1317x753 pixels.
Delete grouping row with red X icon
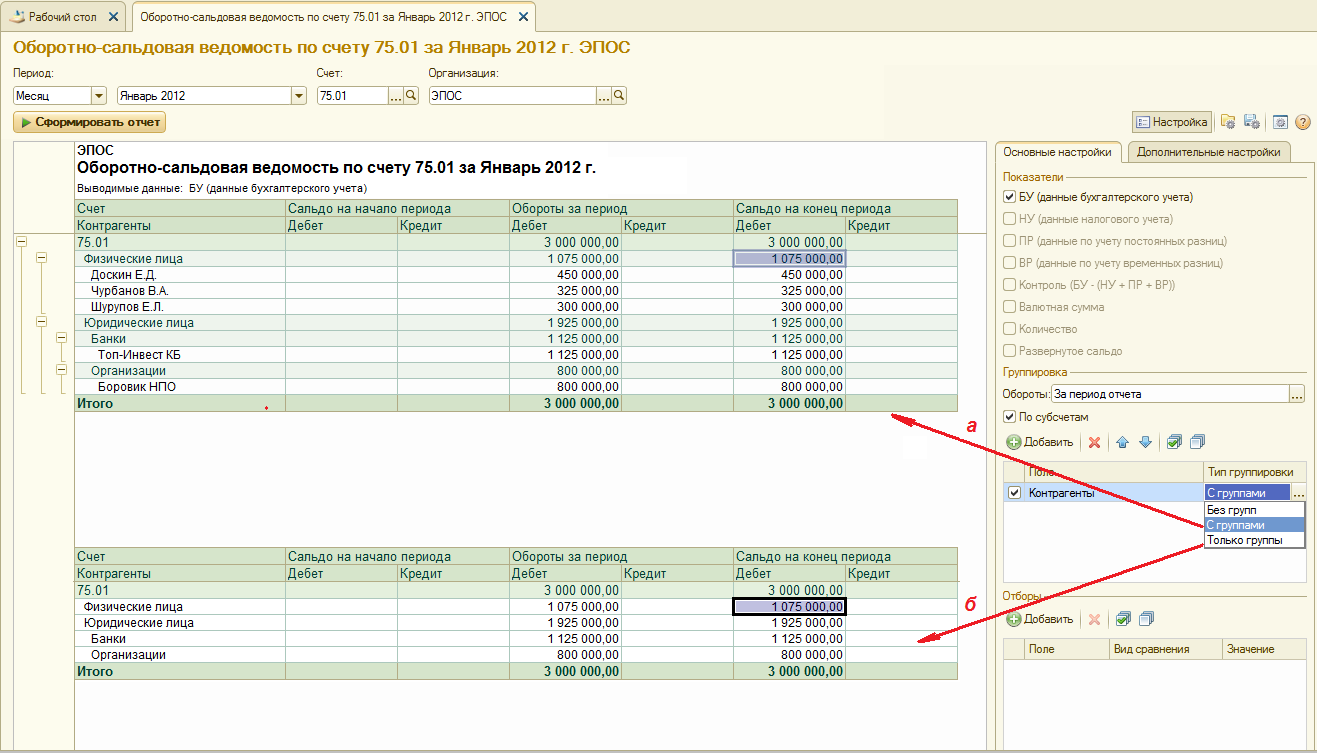(1094, 442)
